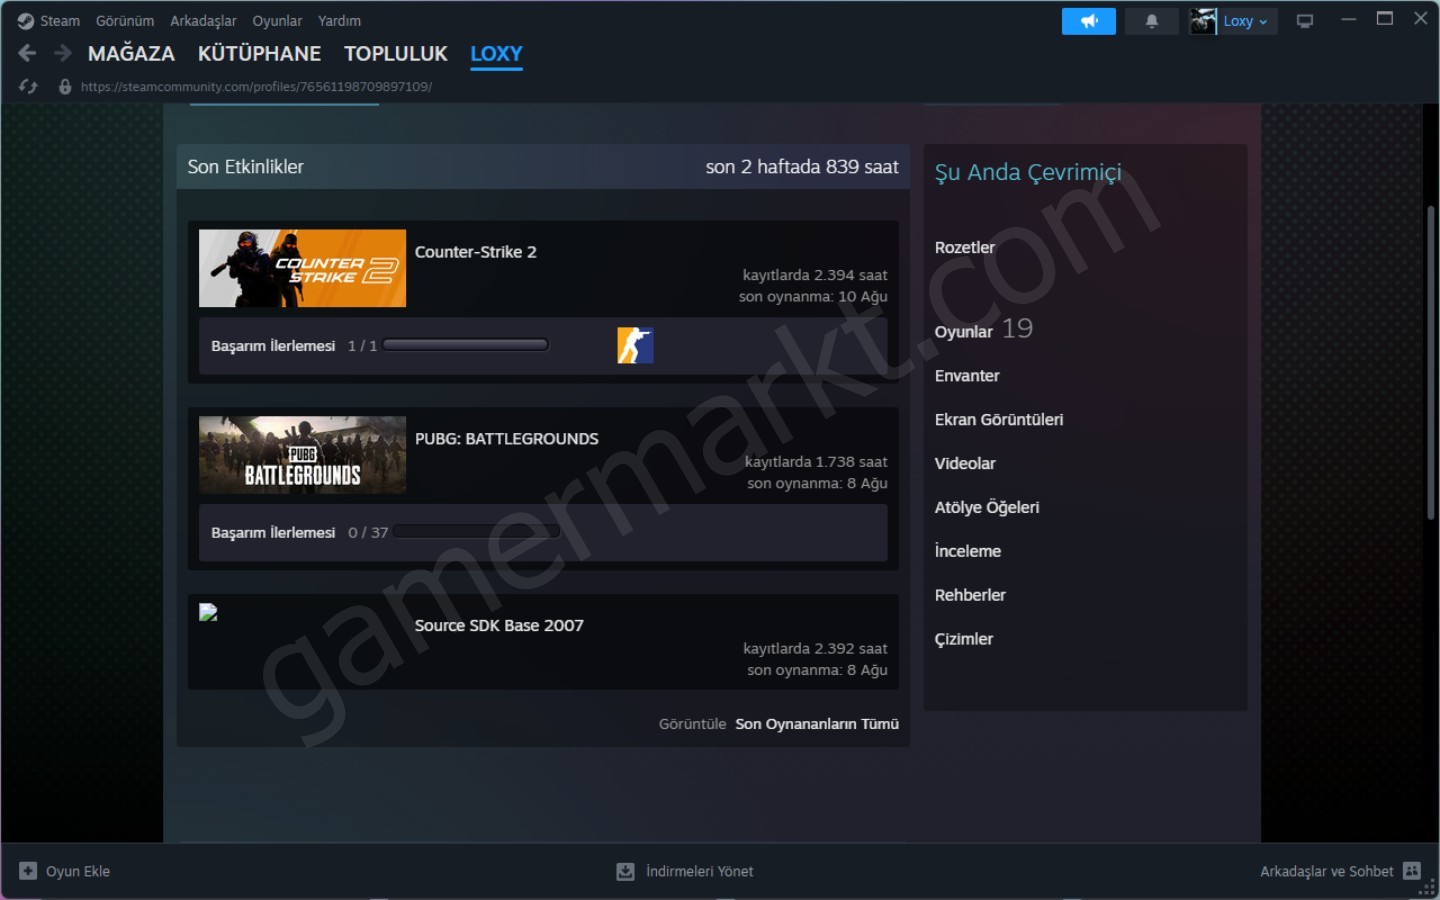
Task: Open the Oyunlar 19 games link
Action: (x=984, y=329)
